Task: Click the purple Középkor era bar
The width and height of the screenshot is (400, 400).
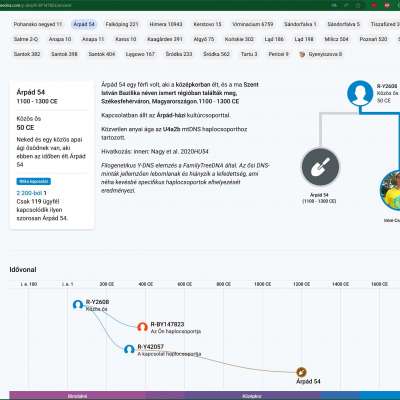Action: pyautogui.click(x=252, y=396)
